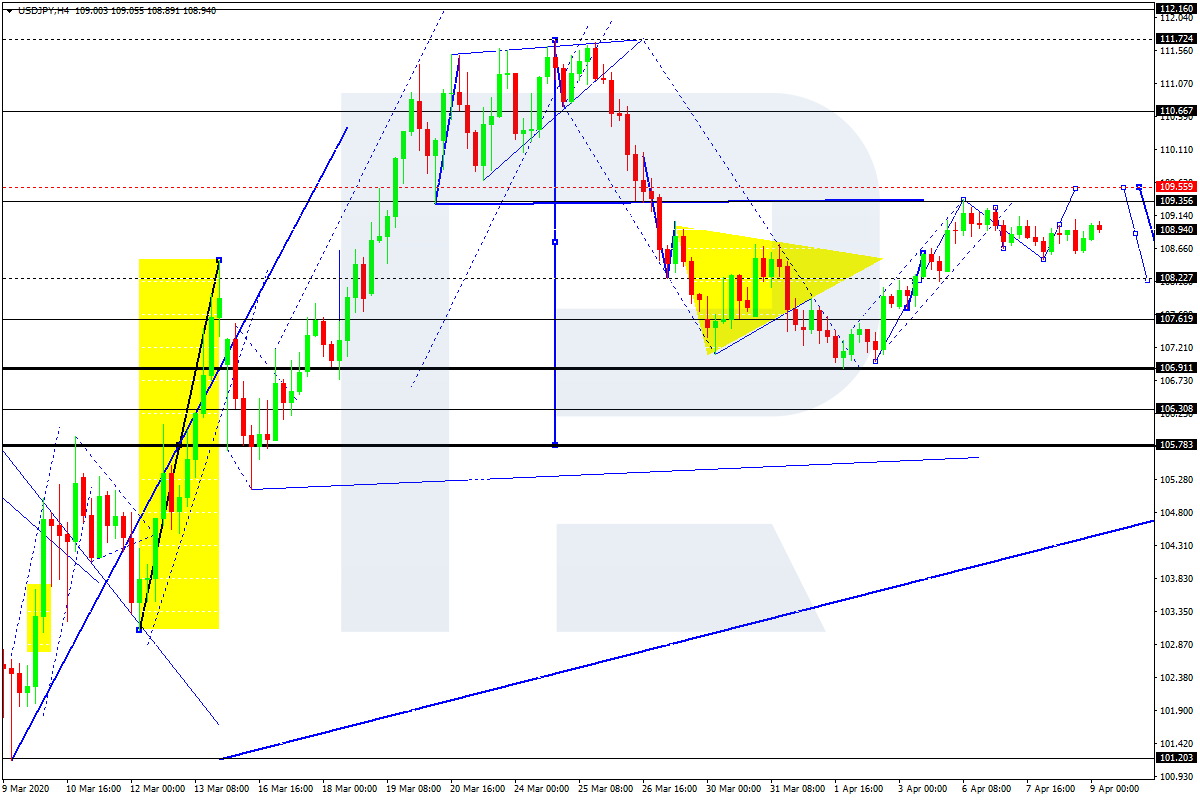Image resolution: width=1200 pixels, height=800 pixels.
Task: Click the 9 Apr 00:00 time label
Action: 1117,789
